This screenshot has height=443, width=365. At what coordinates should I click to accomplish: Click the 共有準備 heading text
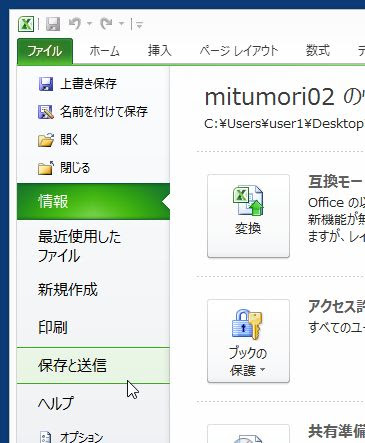tap(336, 431)
